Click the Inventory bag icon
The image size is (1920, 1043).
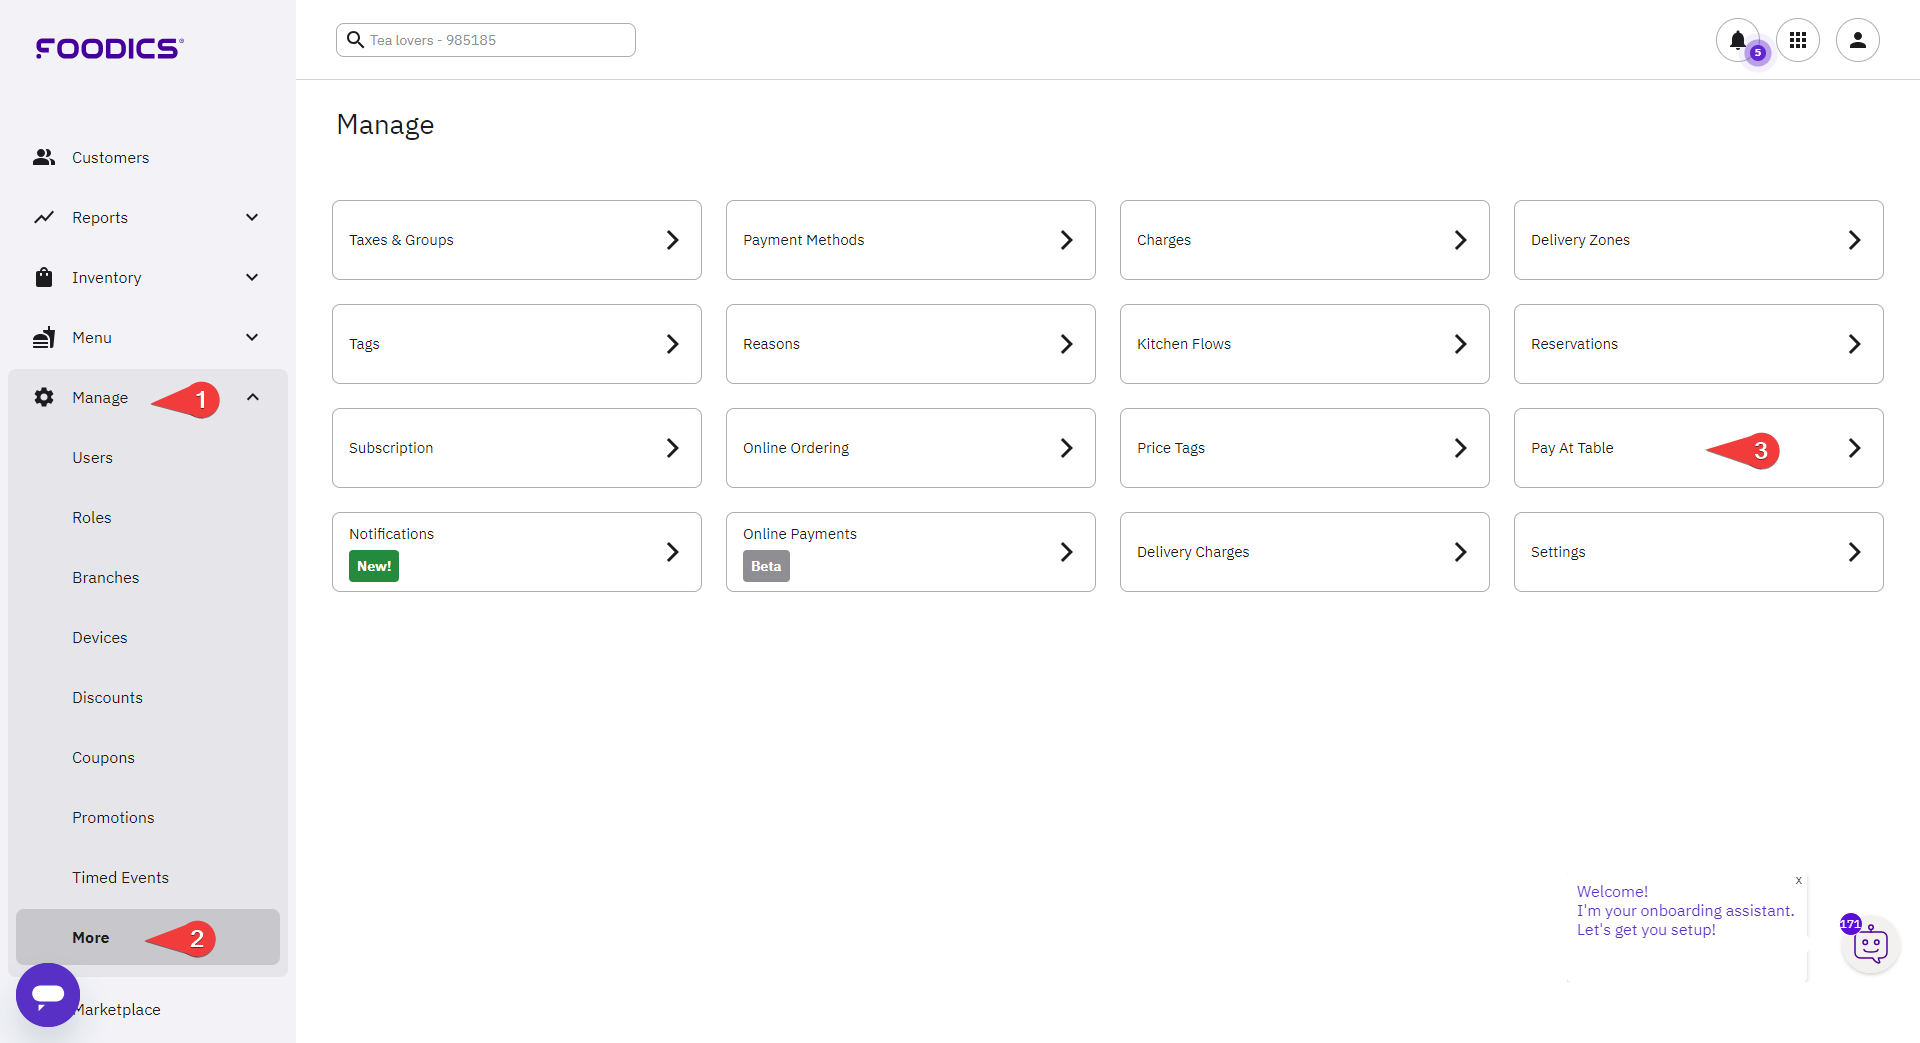click(44, 278)
